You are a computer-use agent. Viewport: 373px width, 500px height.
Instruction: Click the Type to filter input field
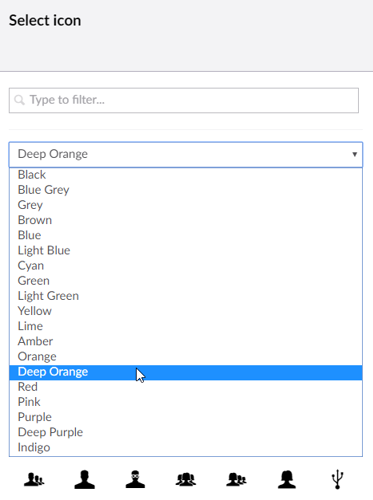click(184, 100)
